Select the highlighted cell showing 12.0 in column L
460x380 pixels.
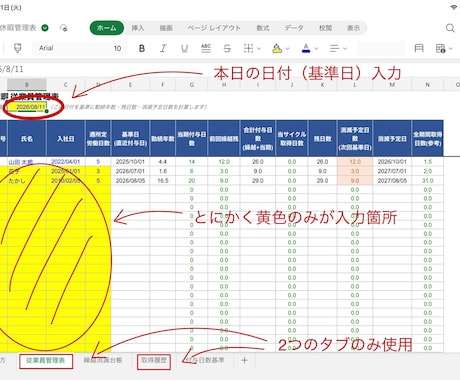[x=355, y=162]
